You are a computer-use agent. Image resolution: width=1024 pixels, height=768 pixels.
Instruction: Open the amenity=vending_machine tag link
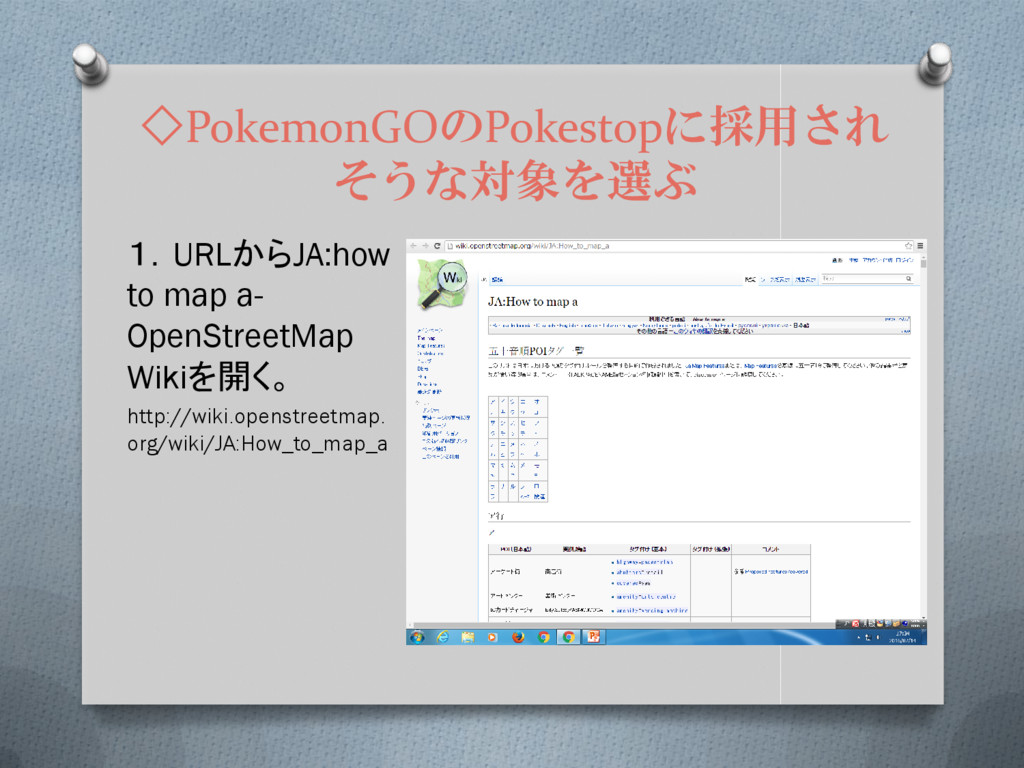[652, 611]
